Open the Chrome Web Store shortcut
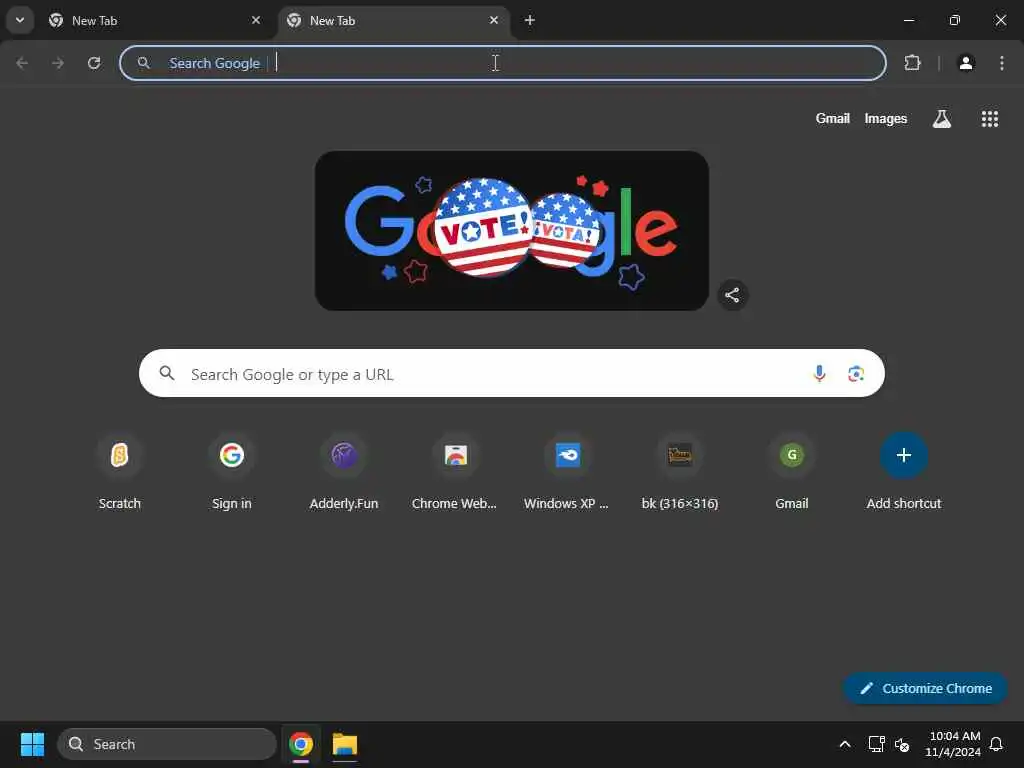The height and width of the screenshot is (768, 1024). (x=455, y=473)
